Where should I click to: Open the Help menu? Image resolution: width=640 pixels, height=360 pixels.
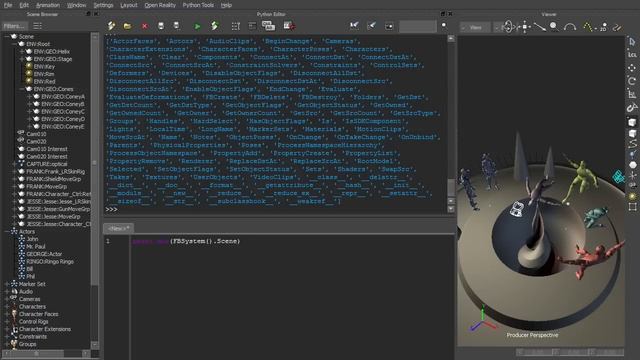(226, 5)
